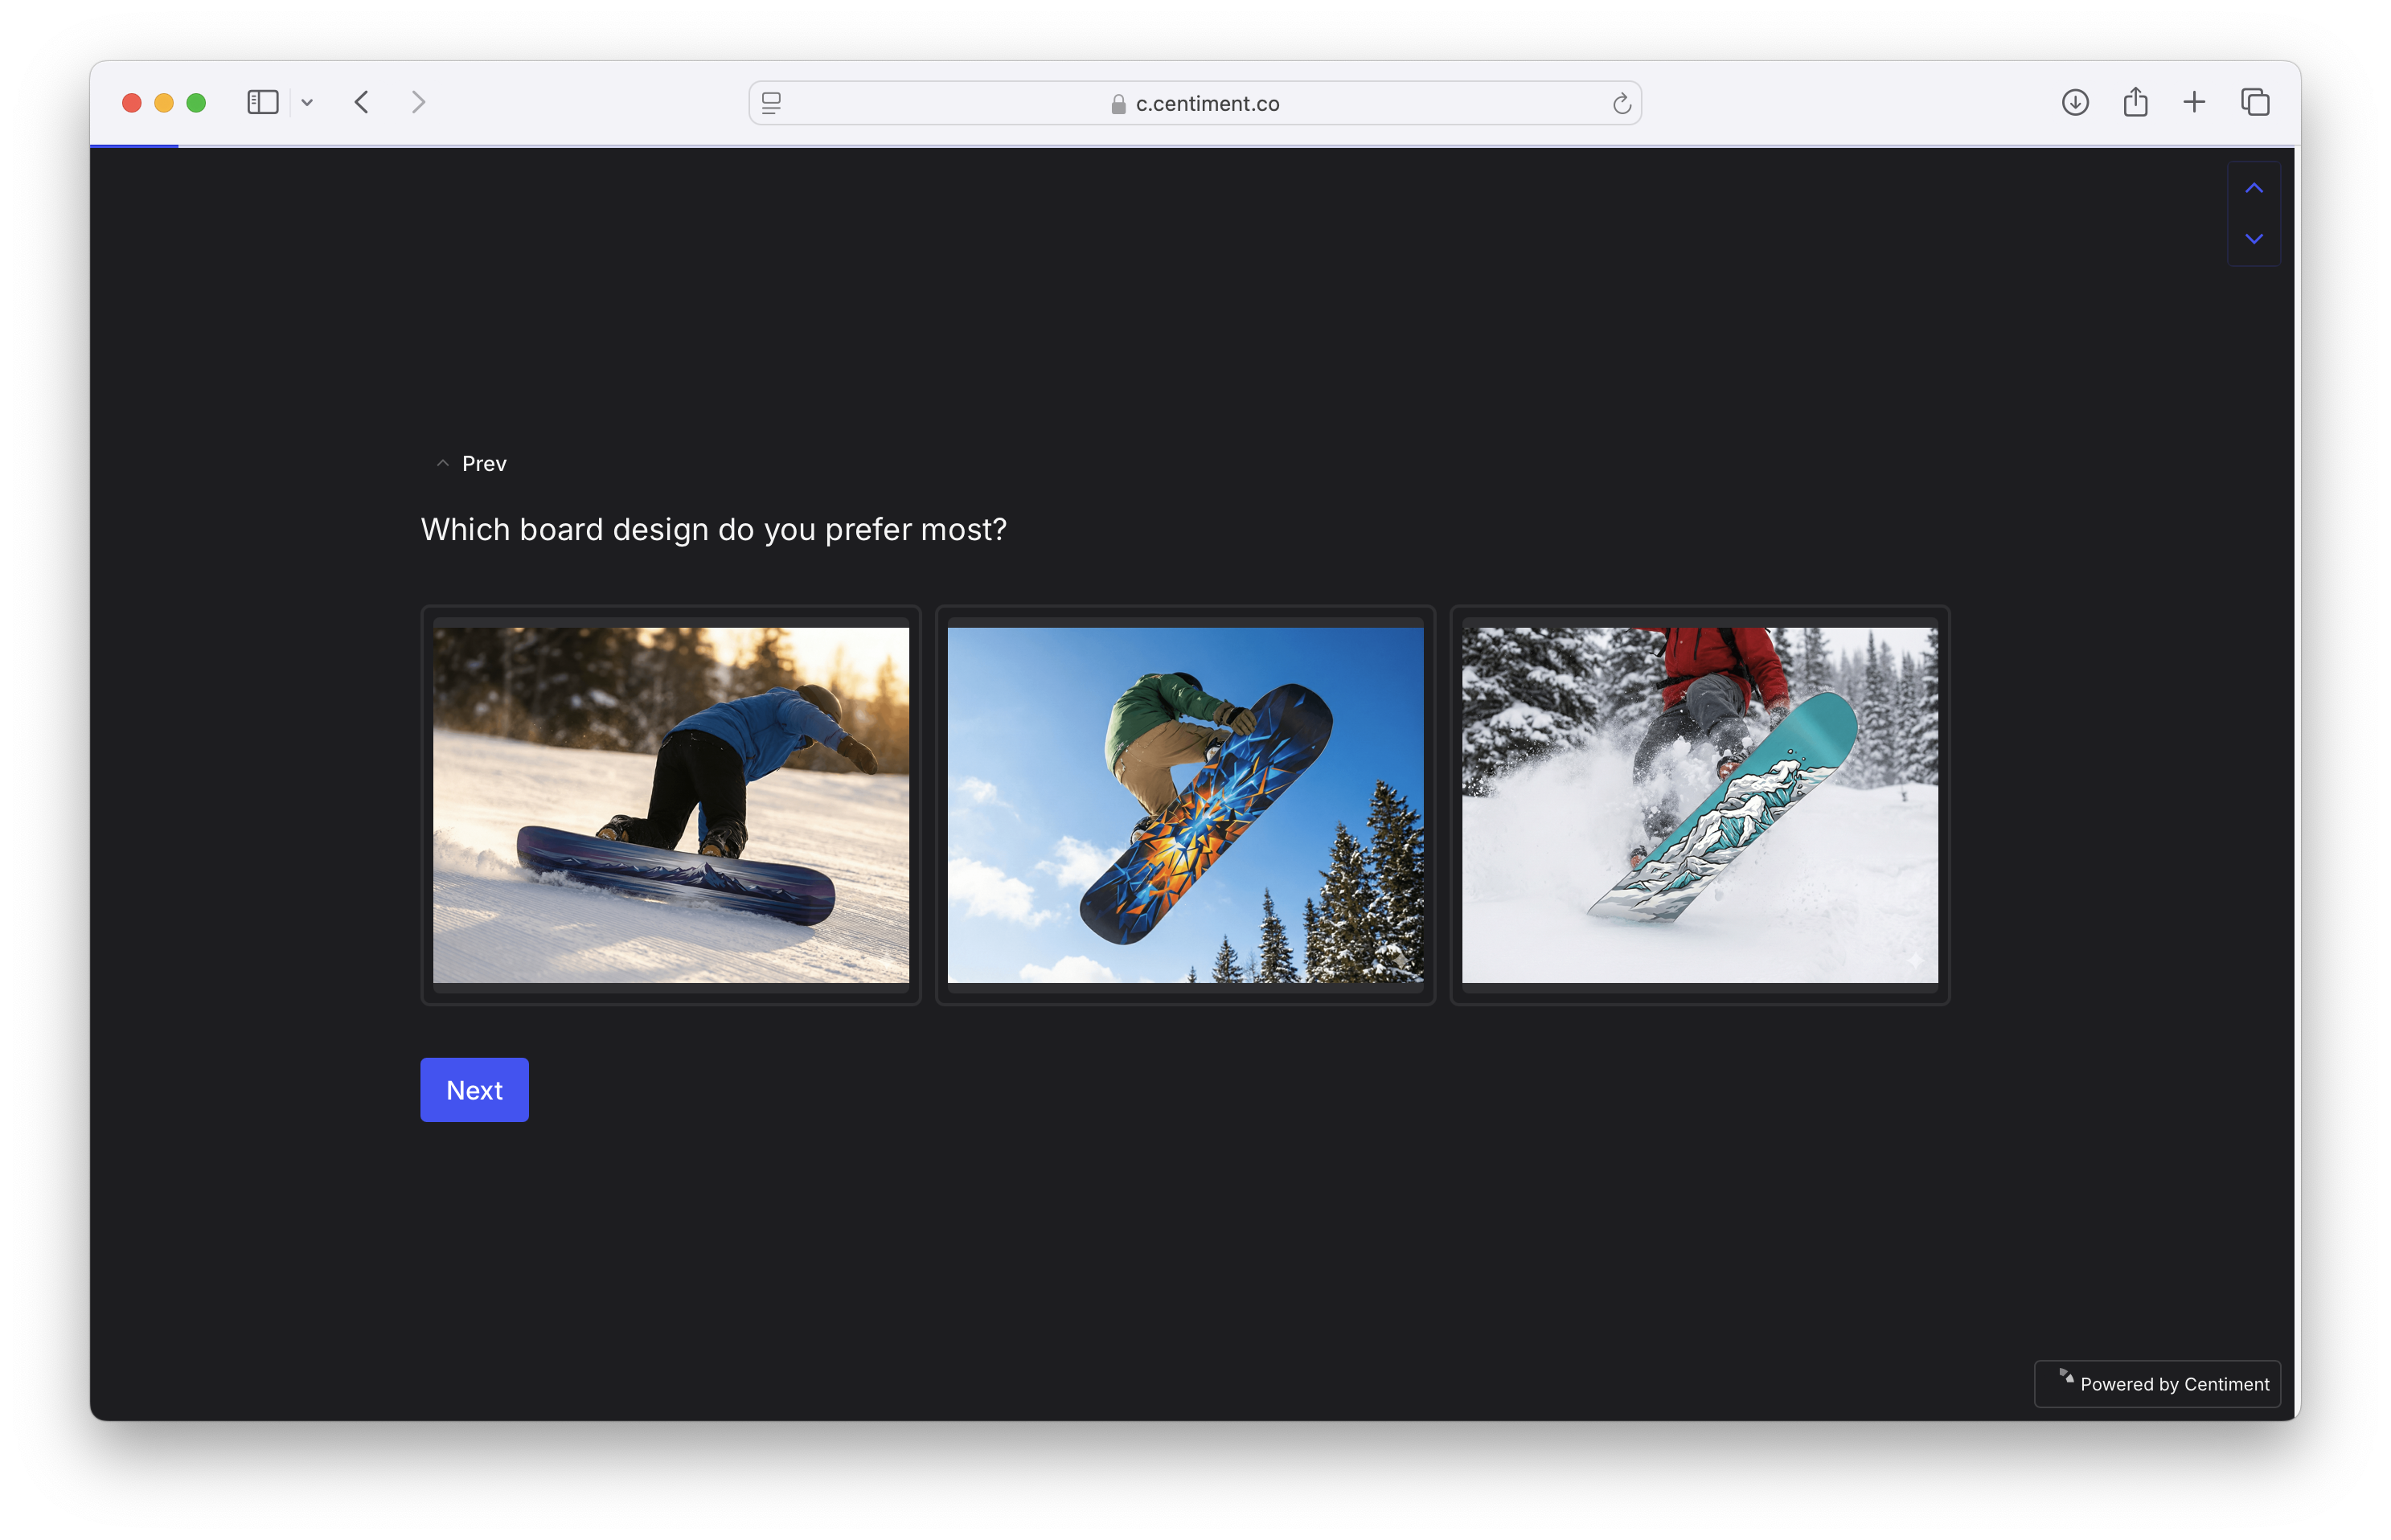This screenshot has height=1540, width=2391.
Task: Open the Powered by Centiment link
Action: point(2158,1384)
